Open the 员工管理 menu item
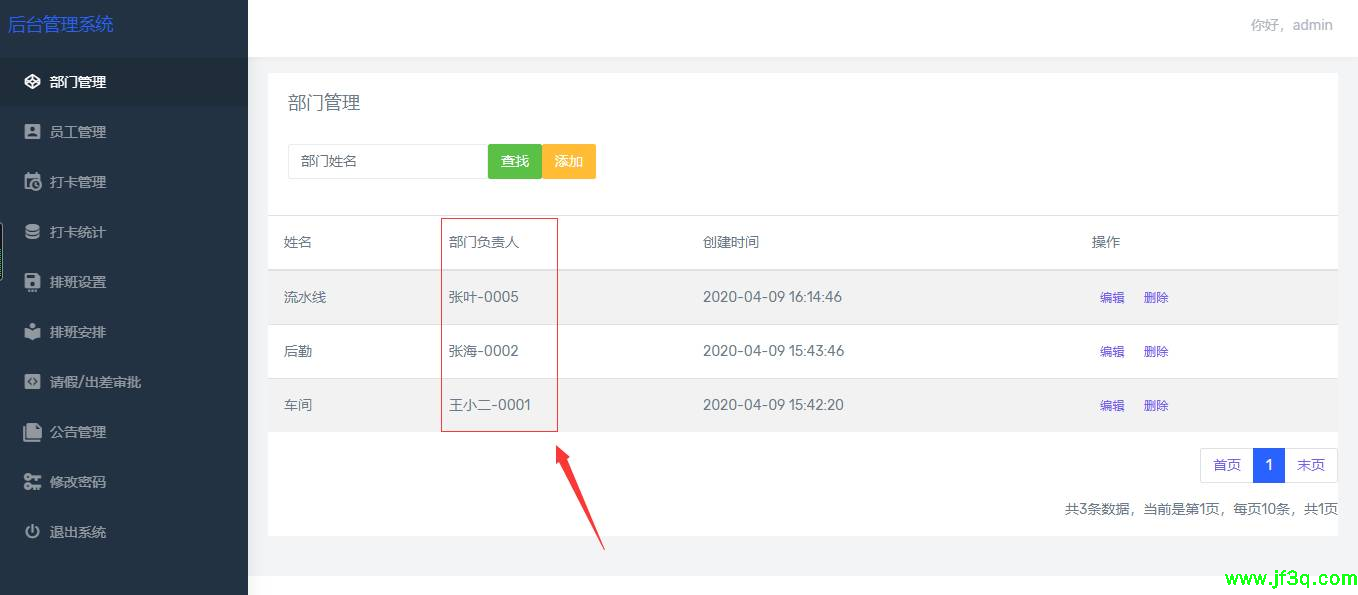This screenshot has height=595, width=1358. pos(78,132)
